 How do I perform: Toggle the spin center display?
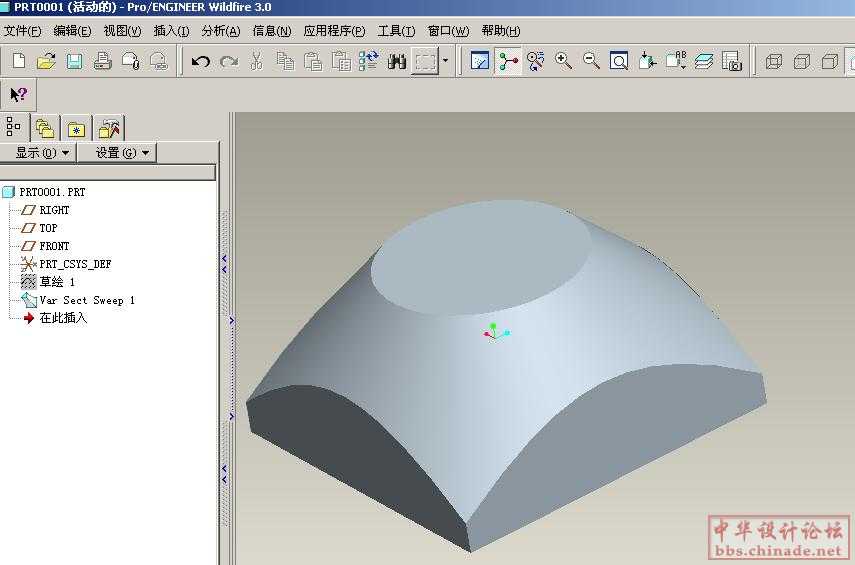tap(508, 61)
